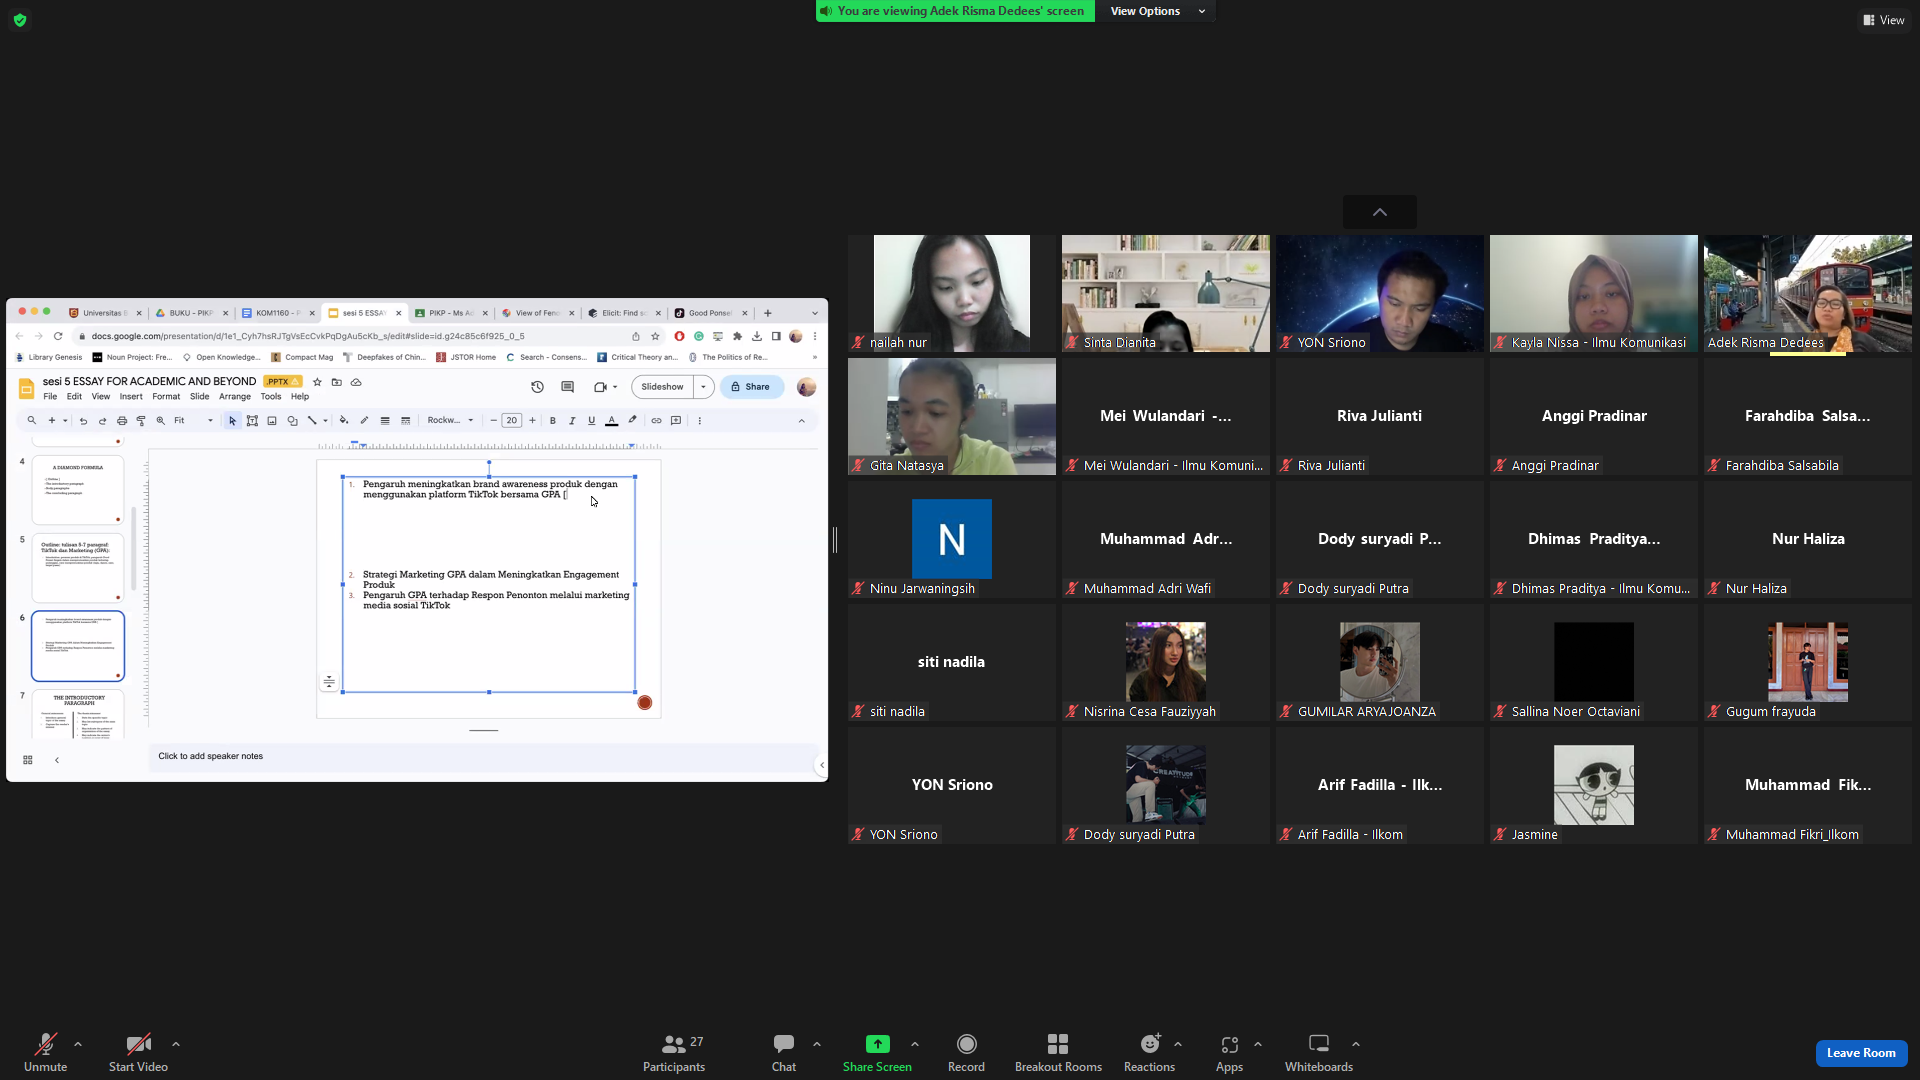Start recording with the Record button
The height and width of the screenshot is (1080, 1920).
click(966, 1052)
